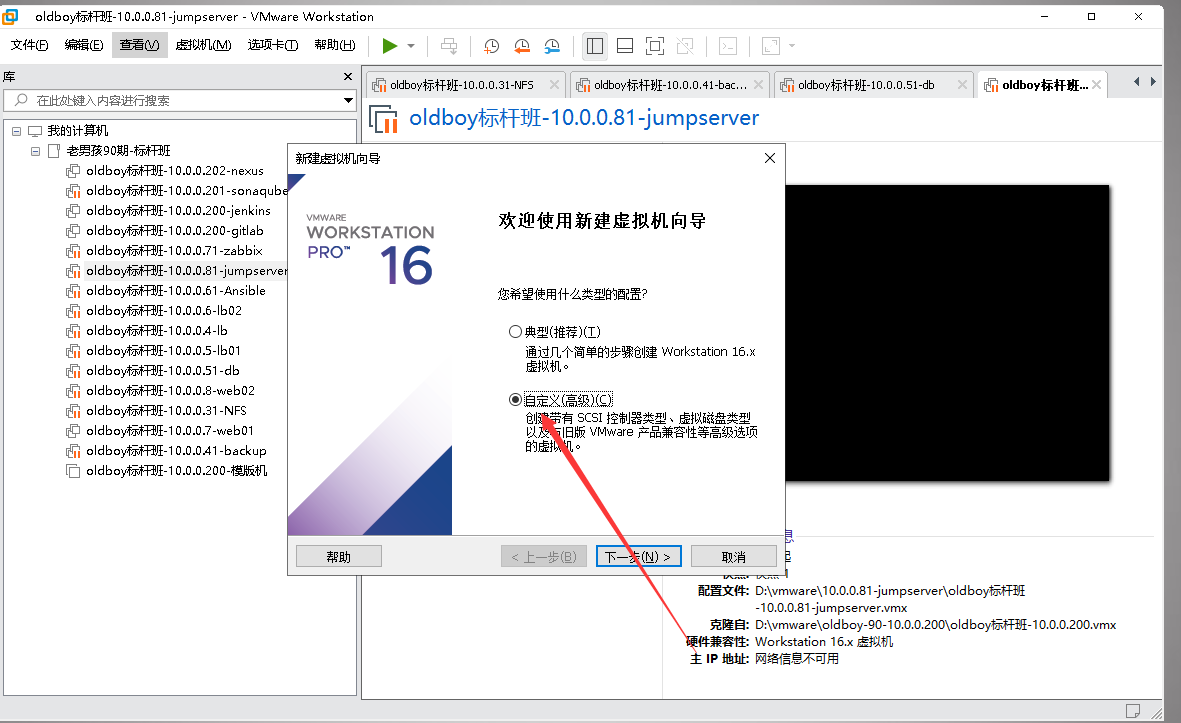This screenshot has height=723, width=1181.
Task: Select VM 10.0.0.81-jumpserver in library
Action: 187,270
